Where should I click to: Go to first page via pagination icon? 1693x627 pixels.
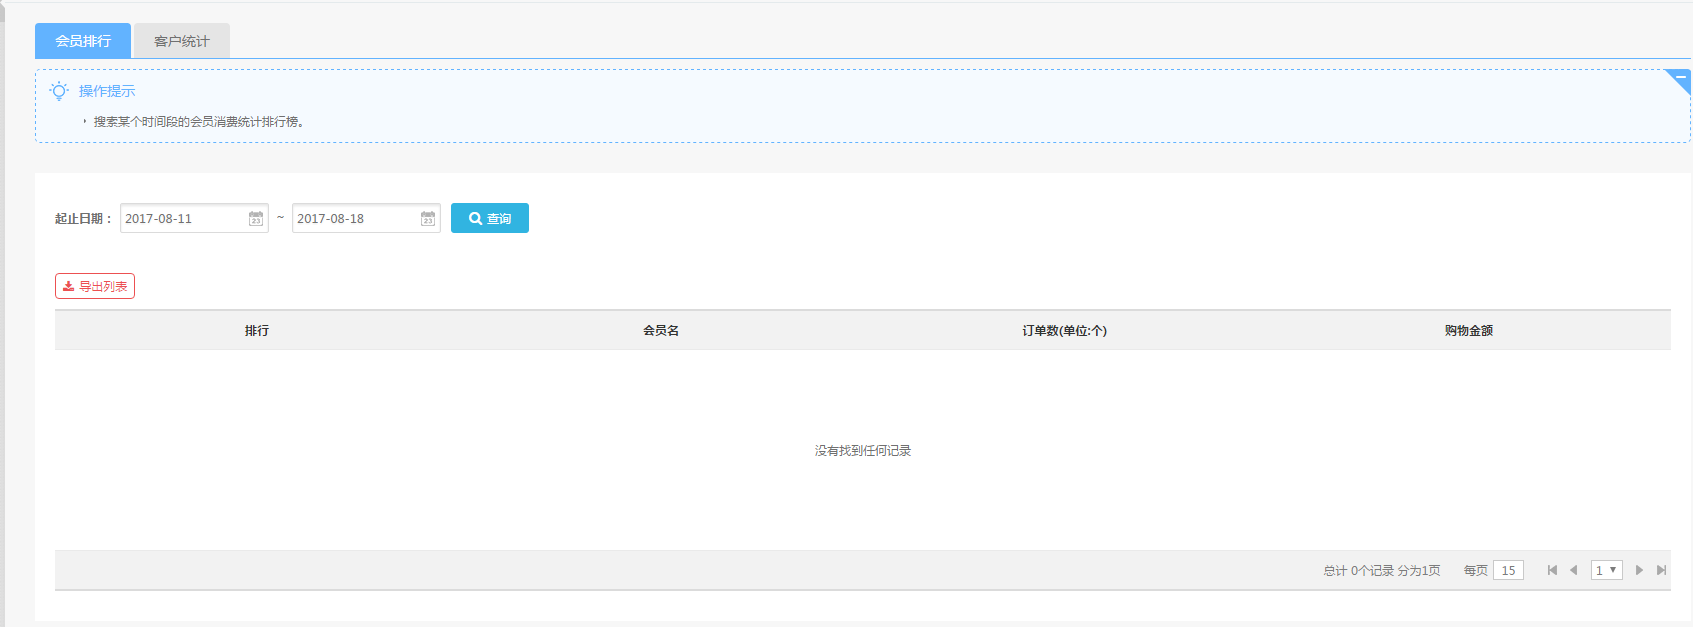click(x=1552, y=570)
